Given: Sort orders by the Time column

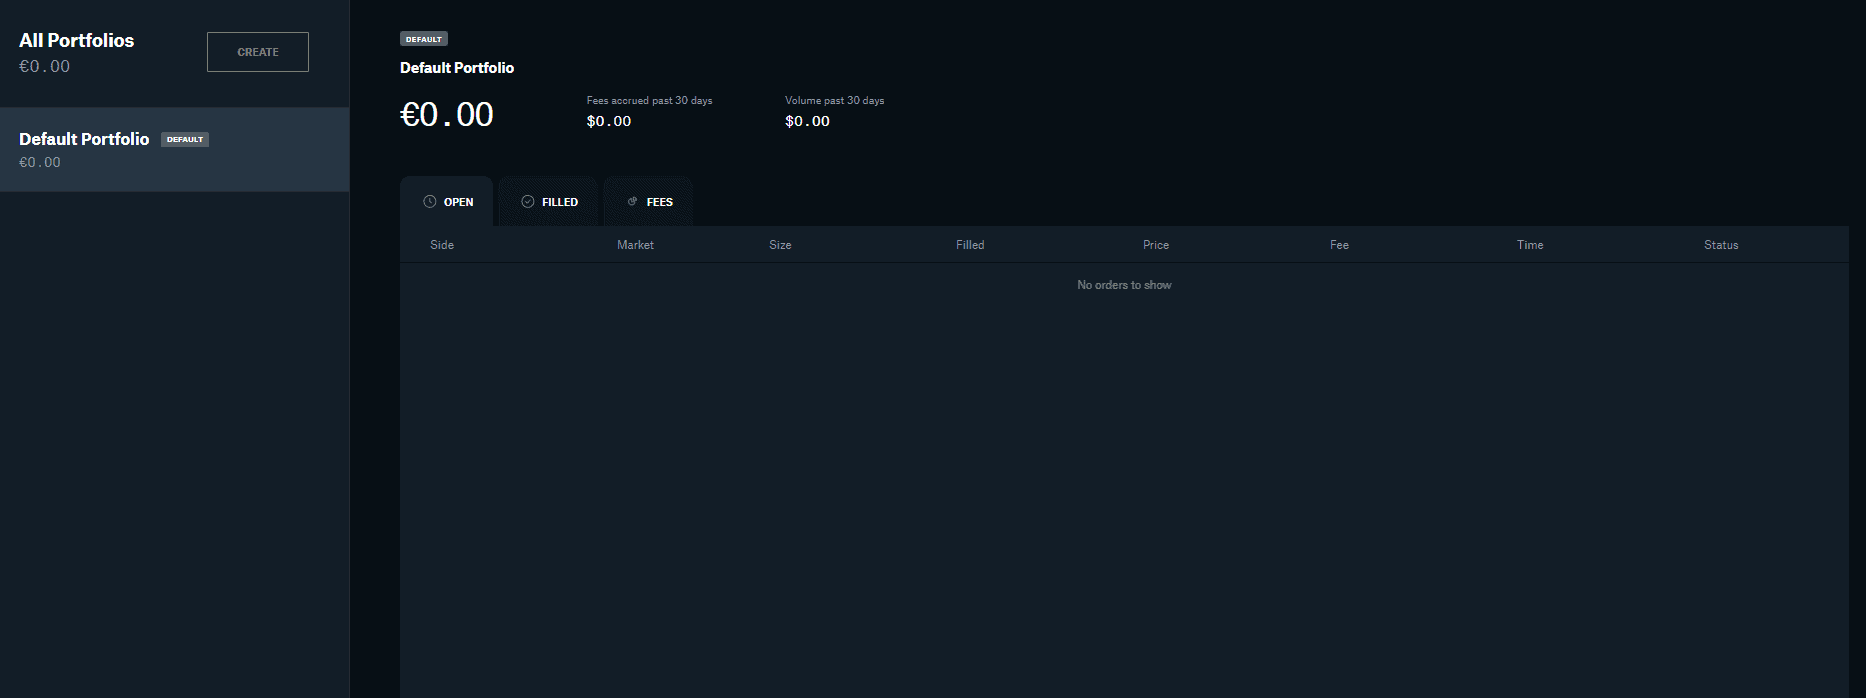Looking at the screenshot, I should (1530, 245).
